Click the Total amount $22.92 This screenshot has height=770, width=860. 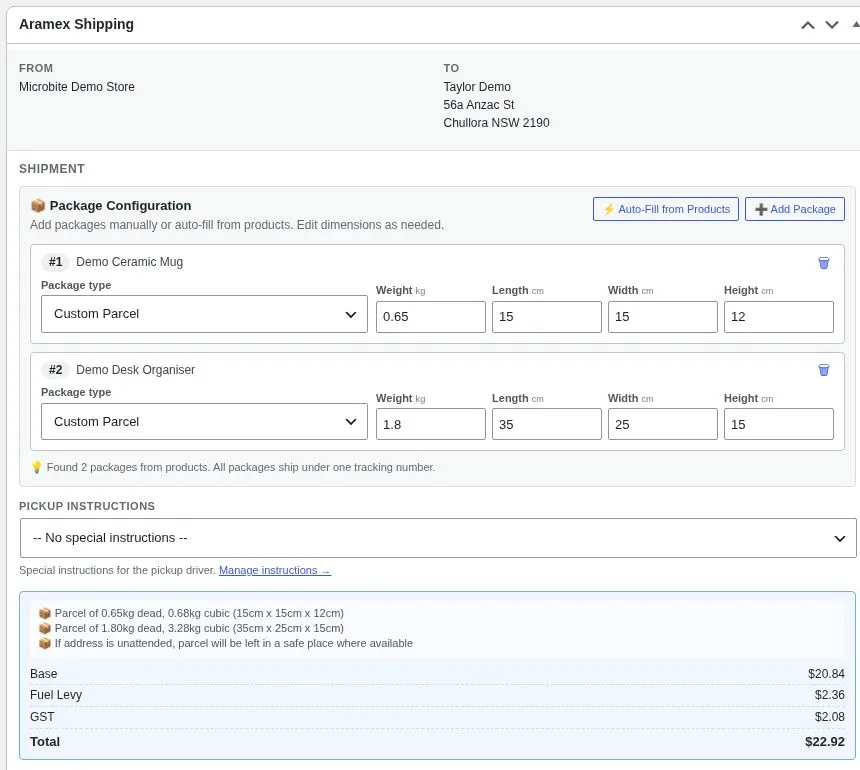824,741
